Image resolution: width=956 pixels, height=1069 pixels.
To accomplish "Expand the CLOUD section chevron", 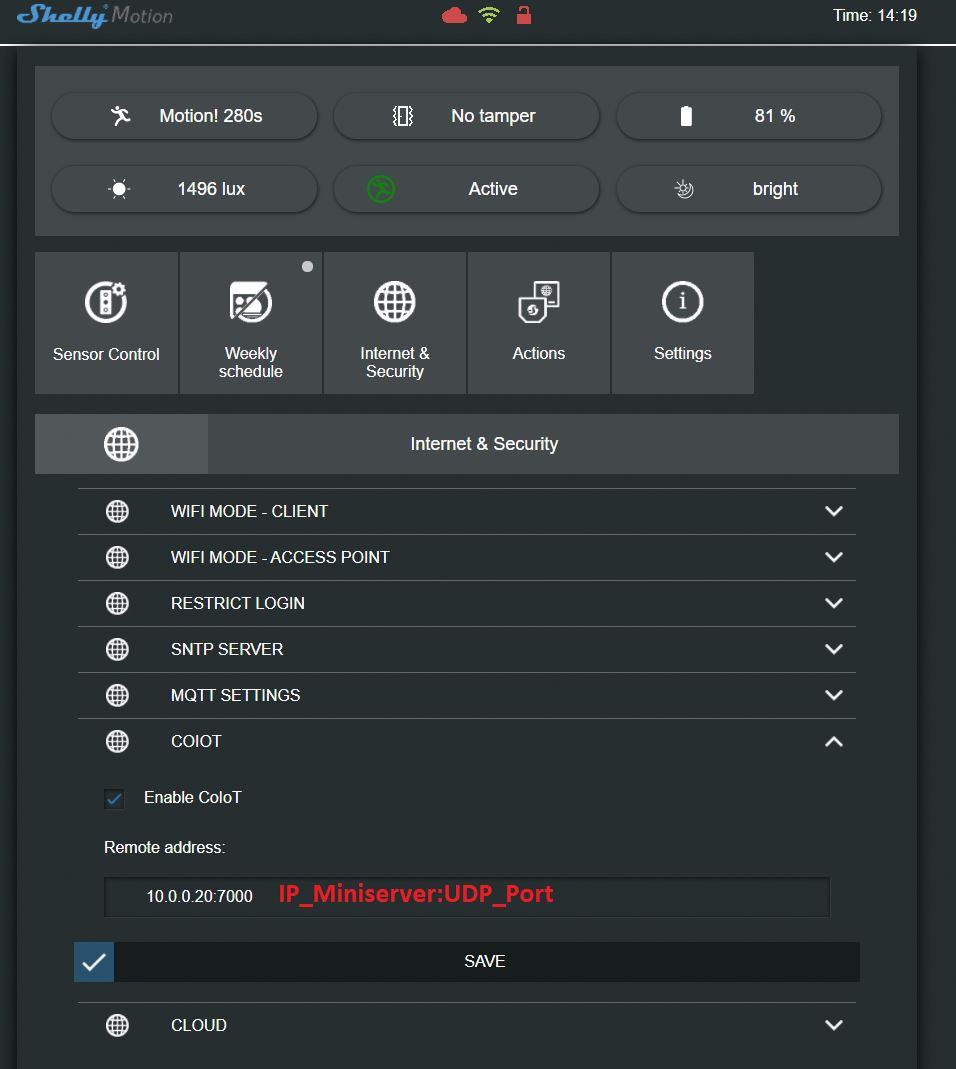I will pos(834,1025).
